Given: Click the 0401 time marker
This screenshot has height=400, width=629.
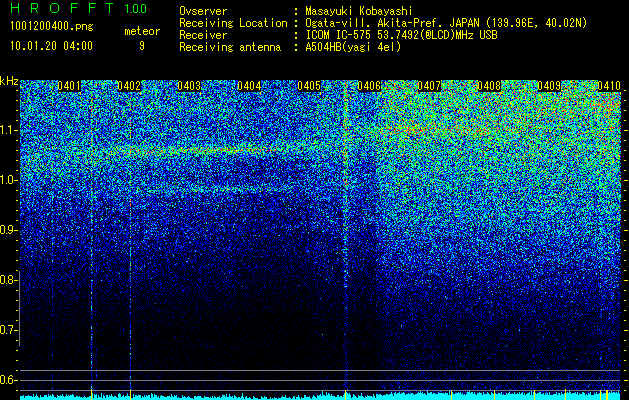Looking at the screenshot, I should 69,86.
